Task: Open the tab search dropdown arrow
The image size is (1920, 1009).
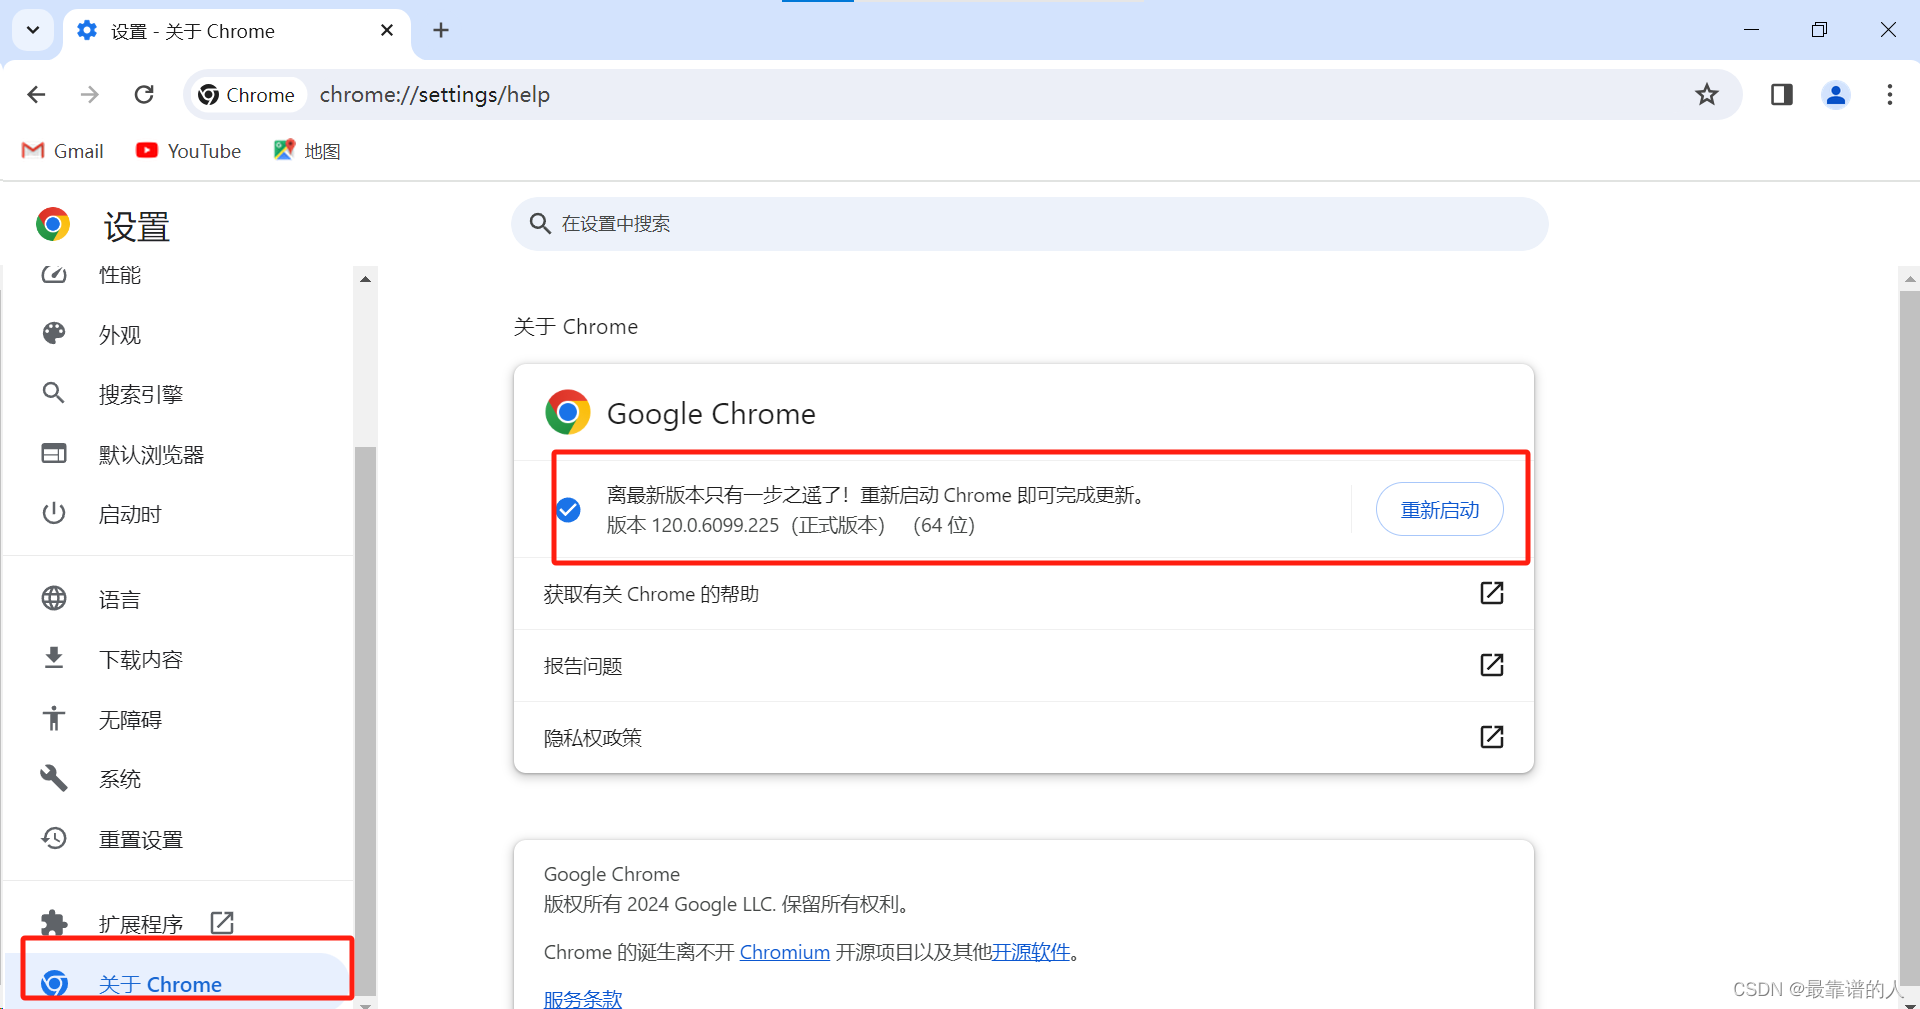Action: click(x=33, y=30)
